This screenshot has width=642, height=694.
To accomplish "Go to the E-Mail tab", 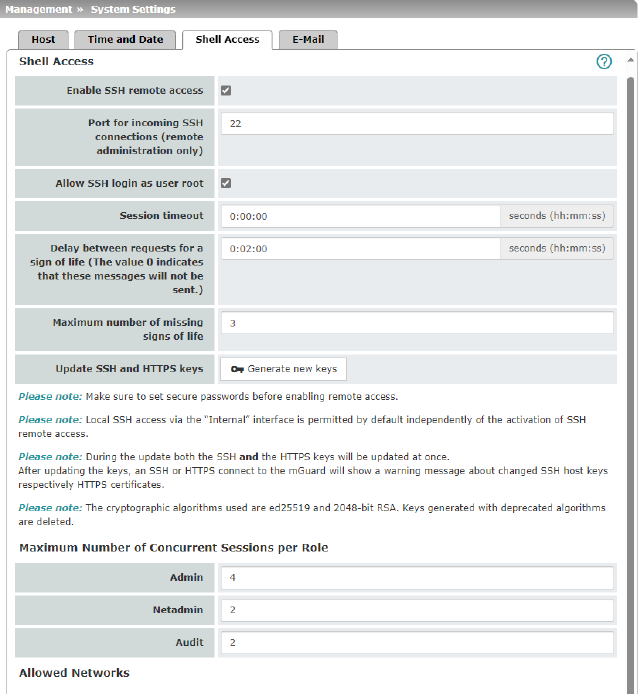I will (308, 40).
